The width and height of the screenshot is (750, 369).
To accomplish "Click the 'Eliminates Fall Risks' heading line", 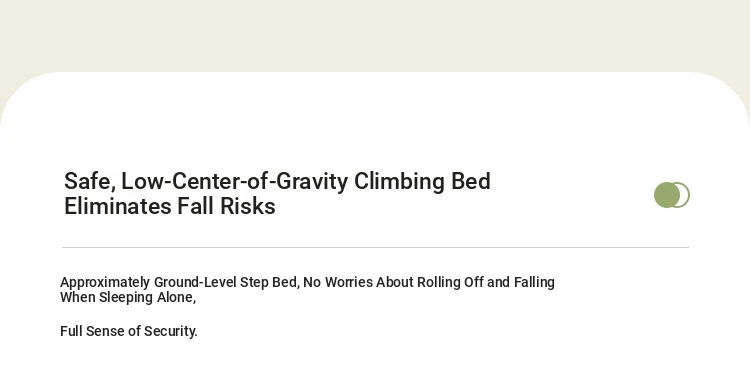I will (x=170, y=206).
